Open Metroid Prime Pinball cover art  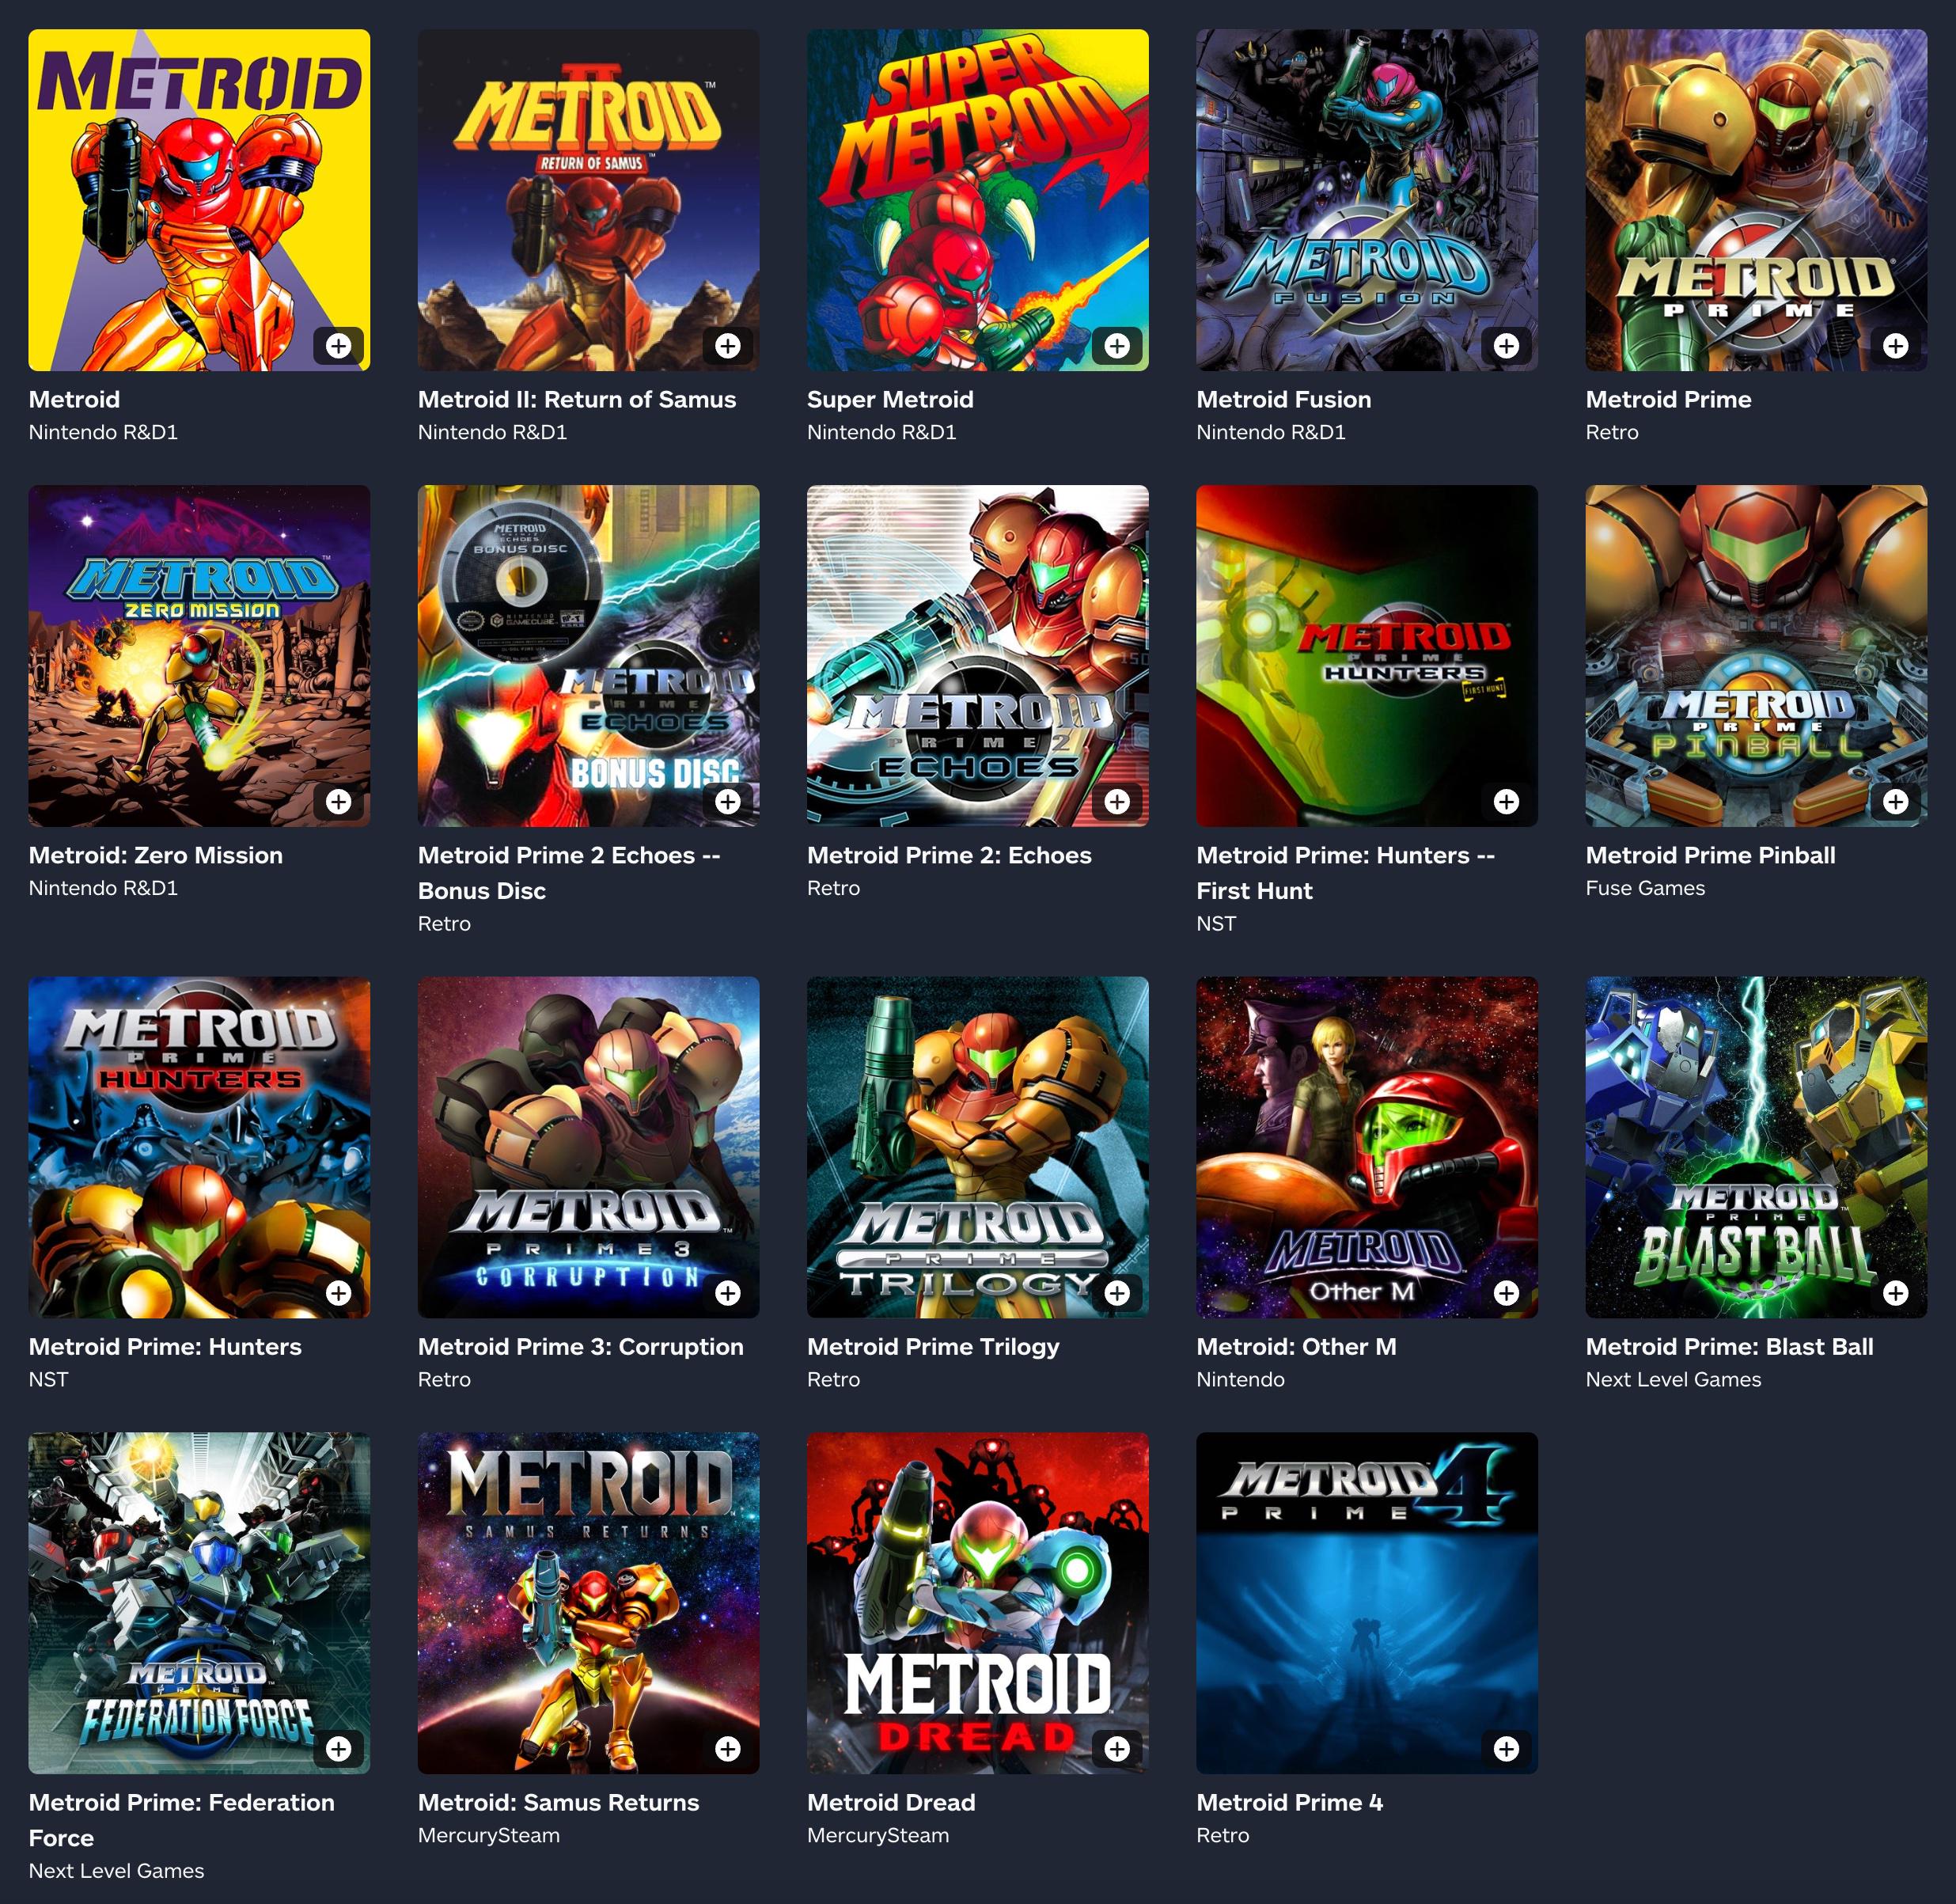(1756, 656)
